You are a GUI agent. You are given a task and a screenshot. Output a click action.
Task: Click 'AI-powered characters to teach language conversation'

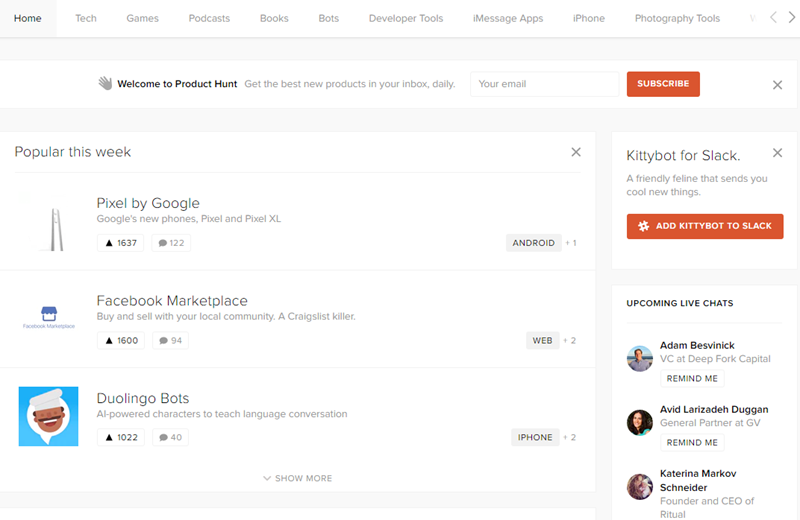pos(222,414)
